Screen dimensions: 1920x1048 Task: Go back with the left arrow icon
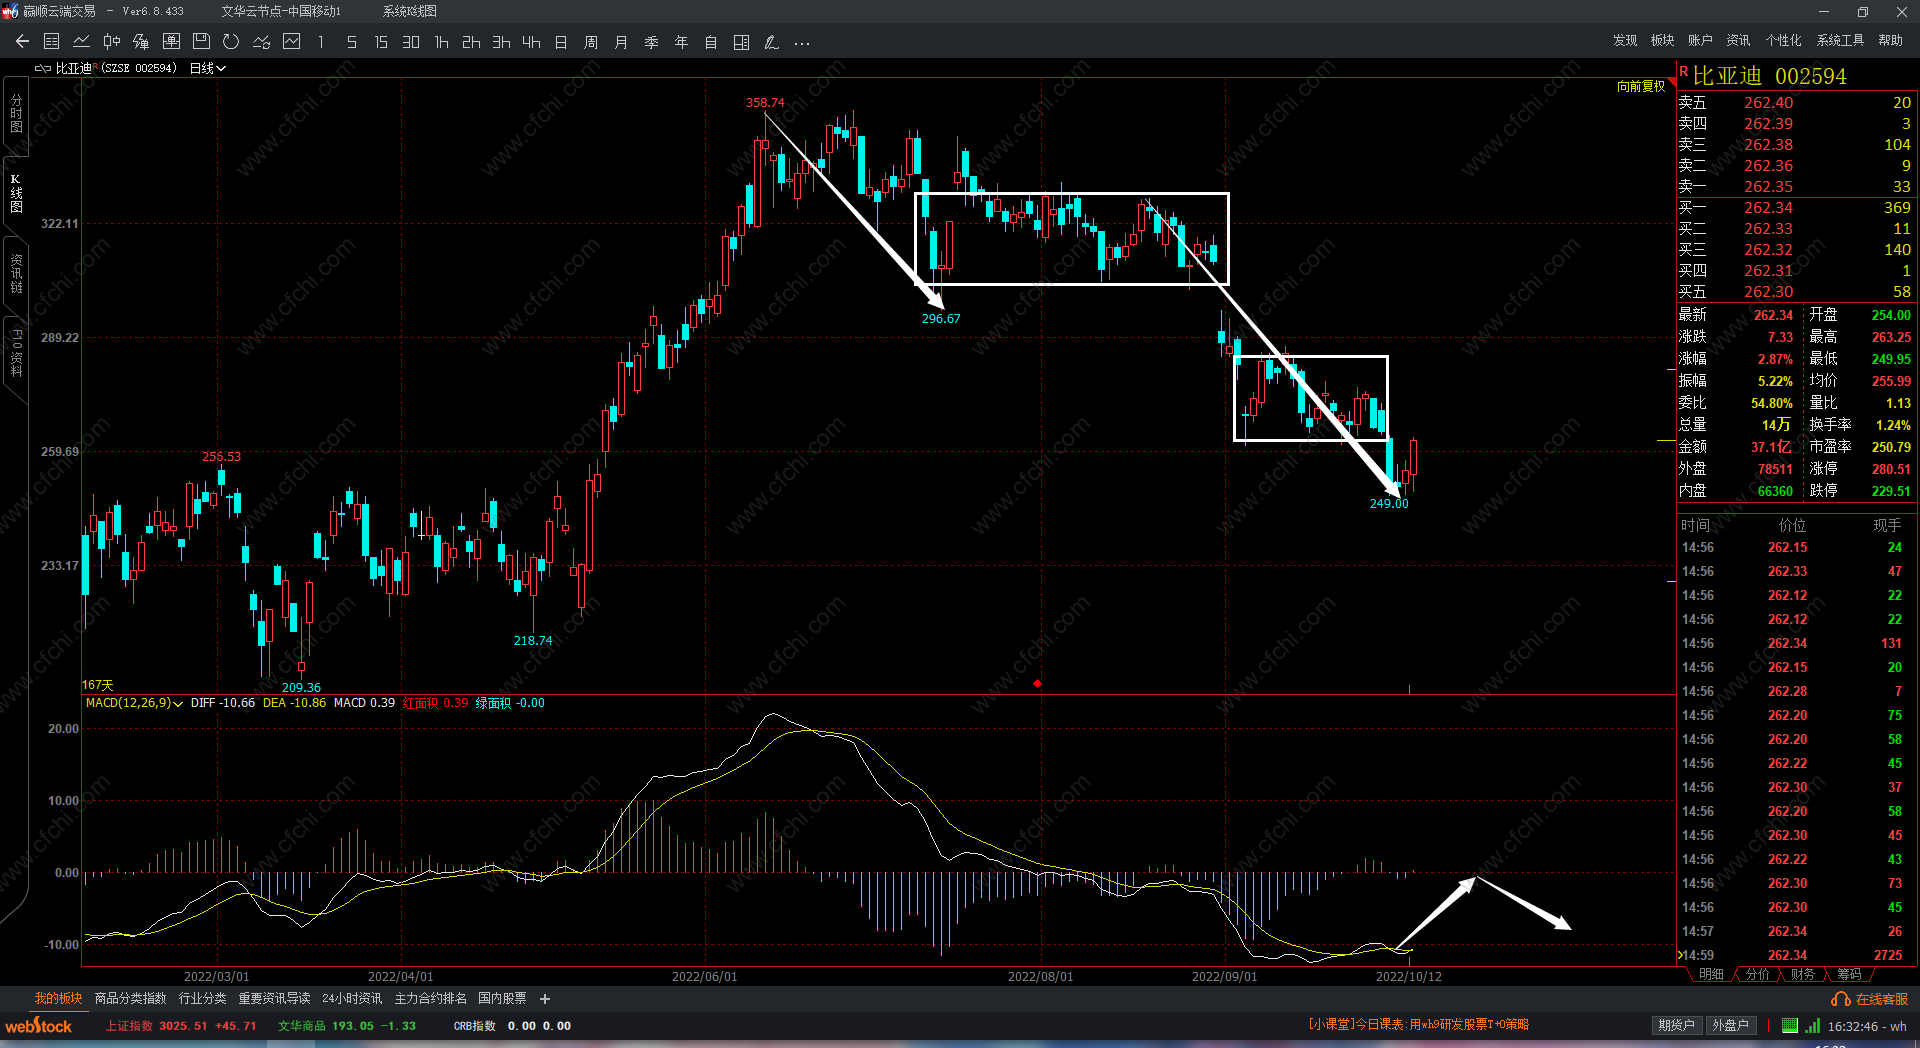22,42
